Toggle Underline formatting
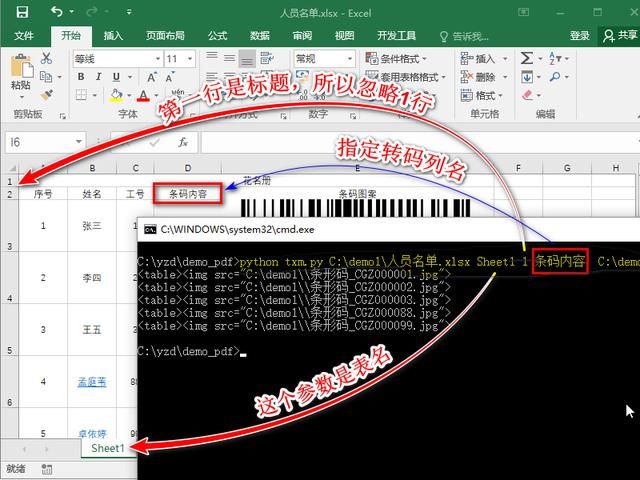Screen dimensions: 640x480 point(116,77)
